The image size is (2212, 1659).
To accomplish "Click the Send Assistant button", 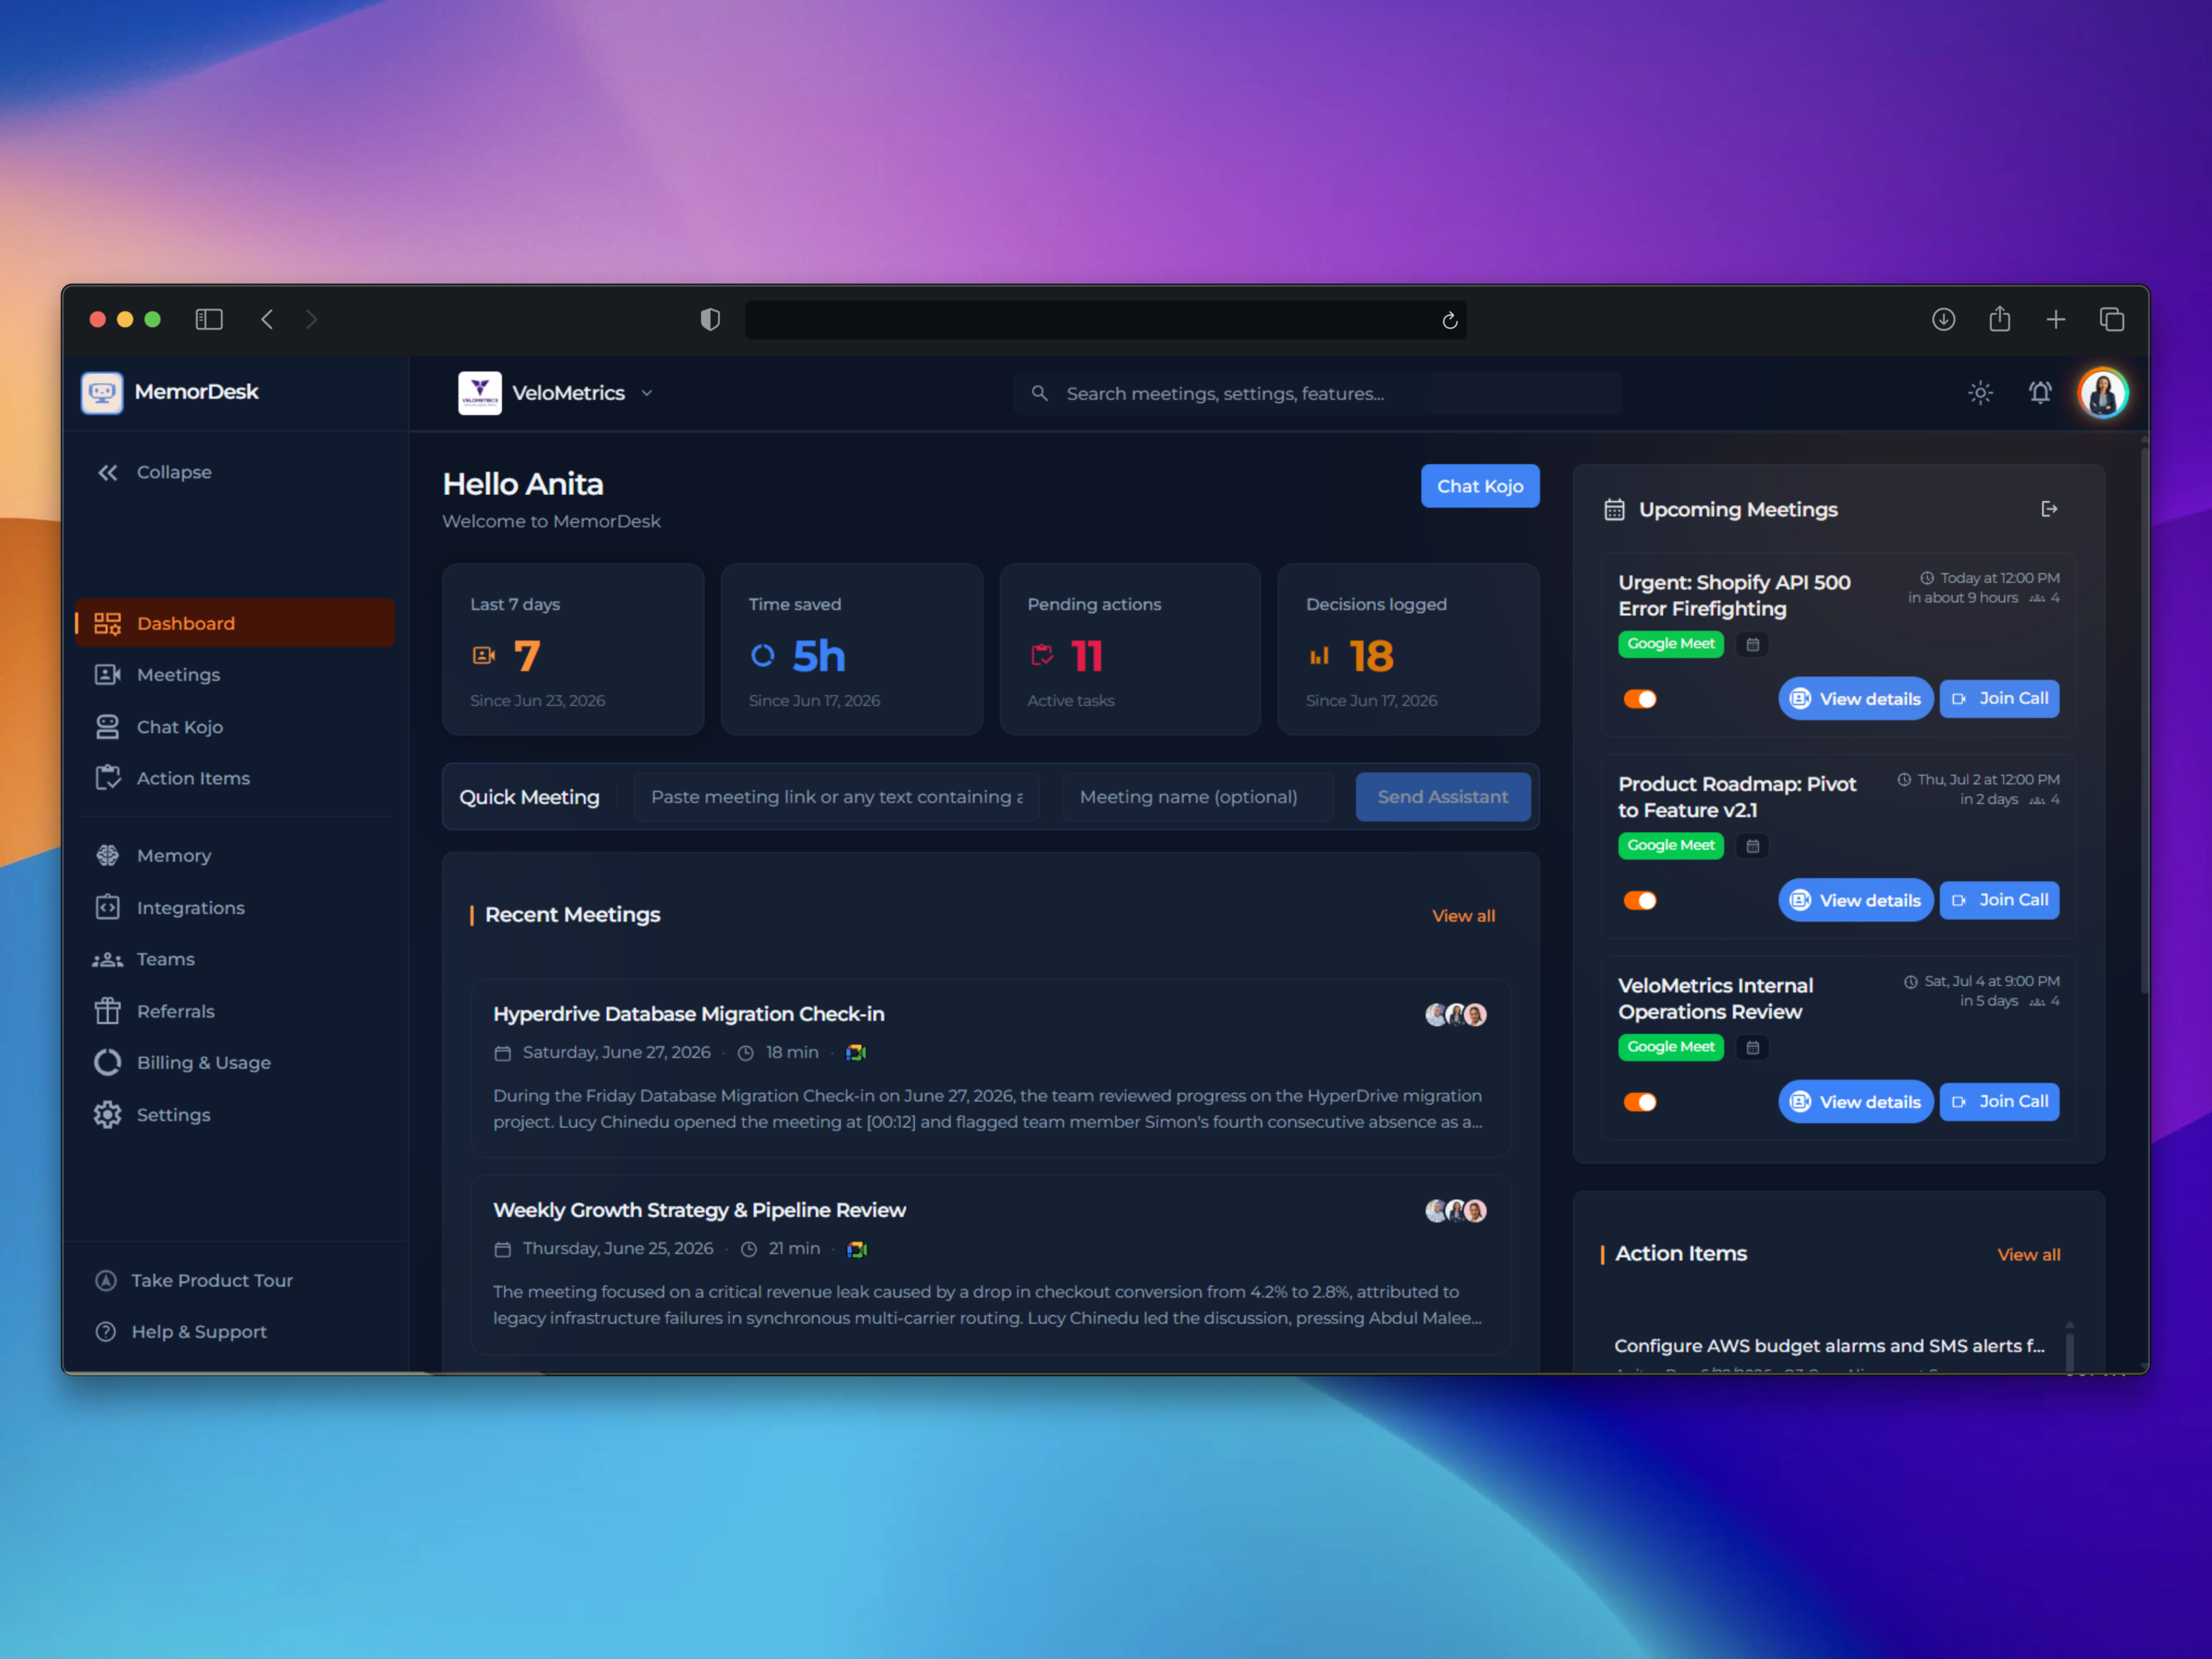I will tap(1442, 797).
